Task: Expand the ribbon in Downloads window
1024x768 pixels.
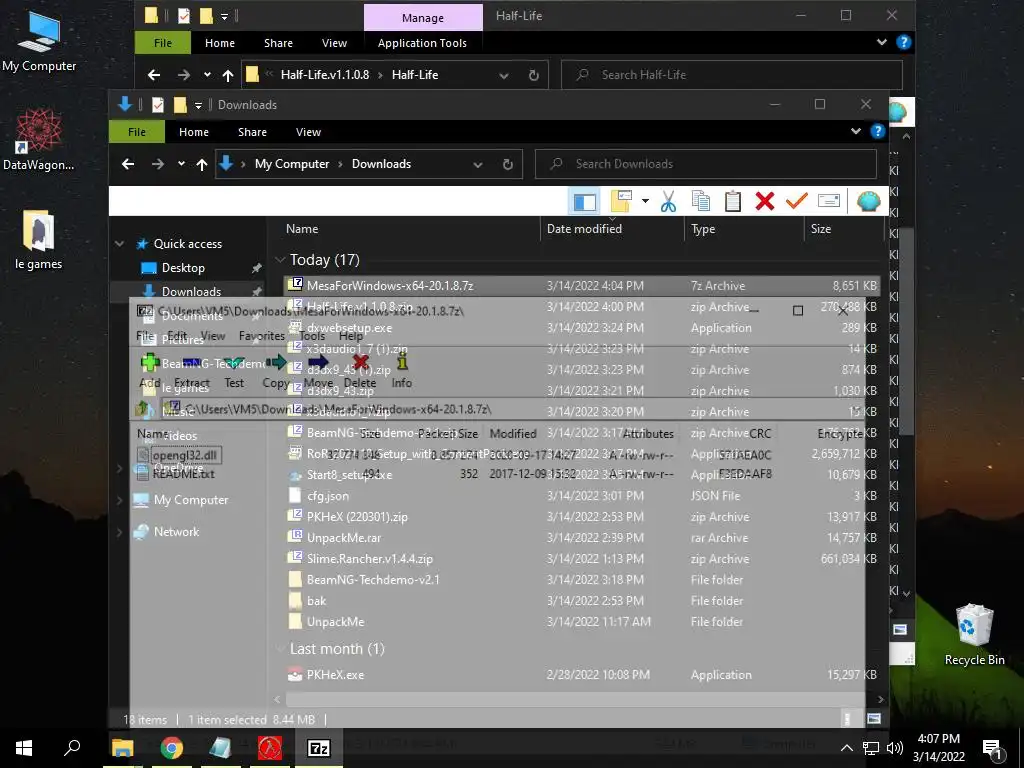Action: tap(856, 131)
